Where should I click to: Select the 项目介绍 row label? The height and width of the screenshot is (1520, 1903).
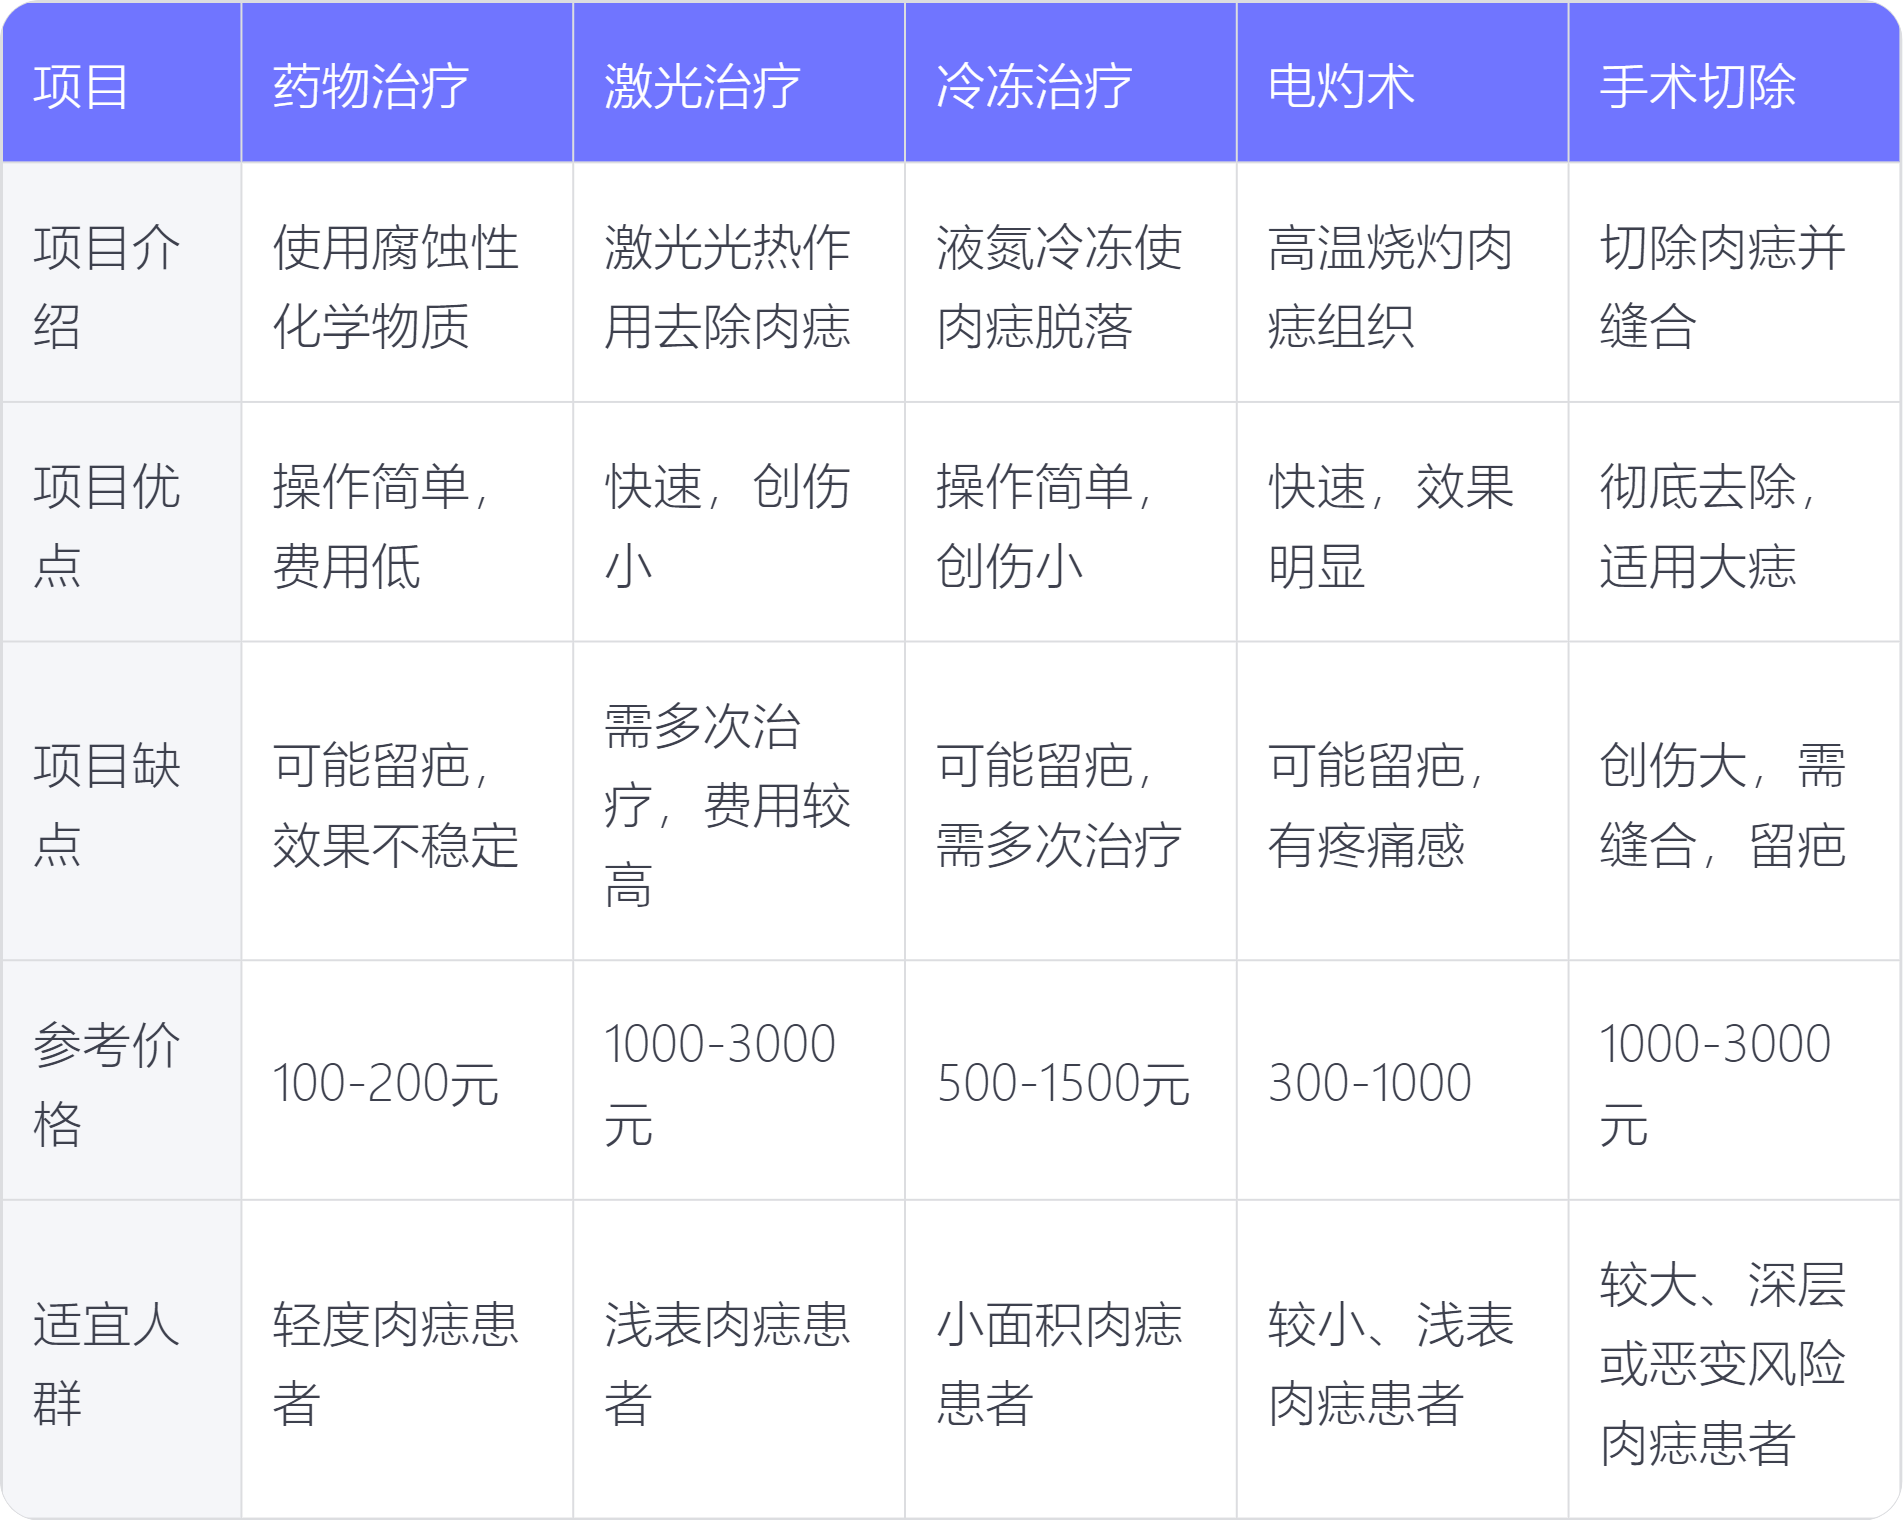click(106, 287)
